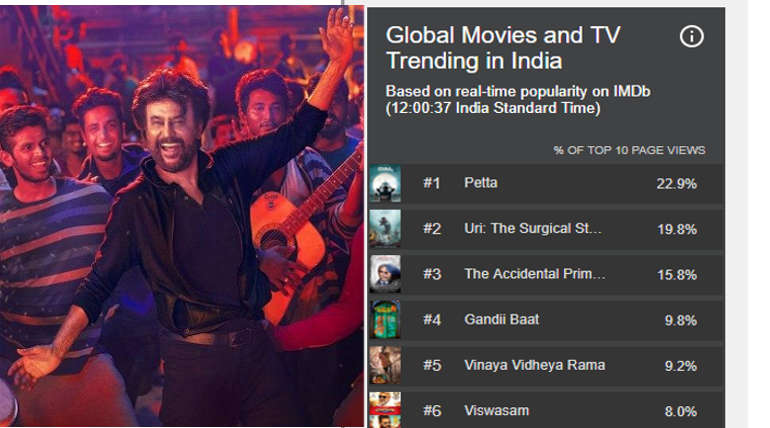Select the Gandii Baat title link
This screenshot has width=770, height=428.
[501, 319]
